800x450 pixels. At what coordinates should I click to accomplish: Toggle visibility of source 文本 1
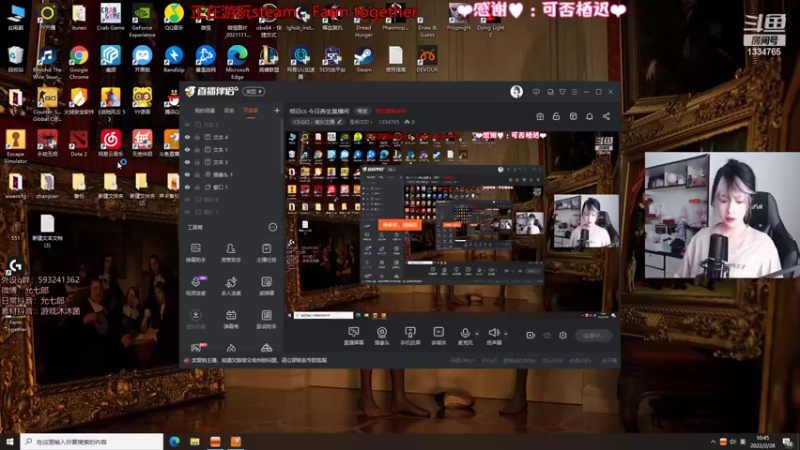(187, 149)
